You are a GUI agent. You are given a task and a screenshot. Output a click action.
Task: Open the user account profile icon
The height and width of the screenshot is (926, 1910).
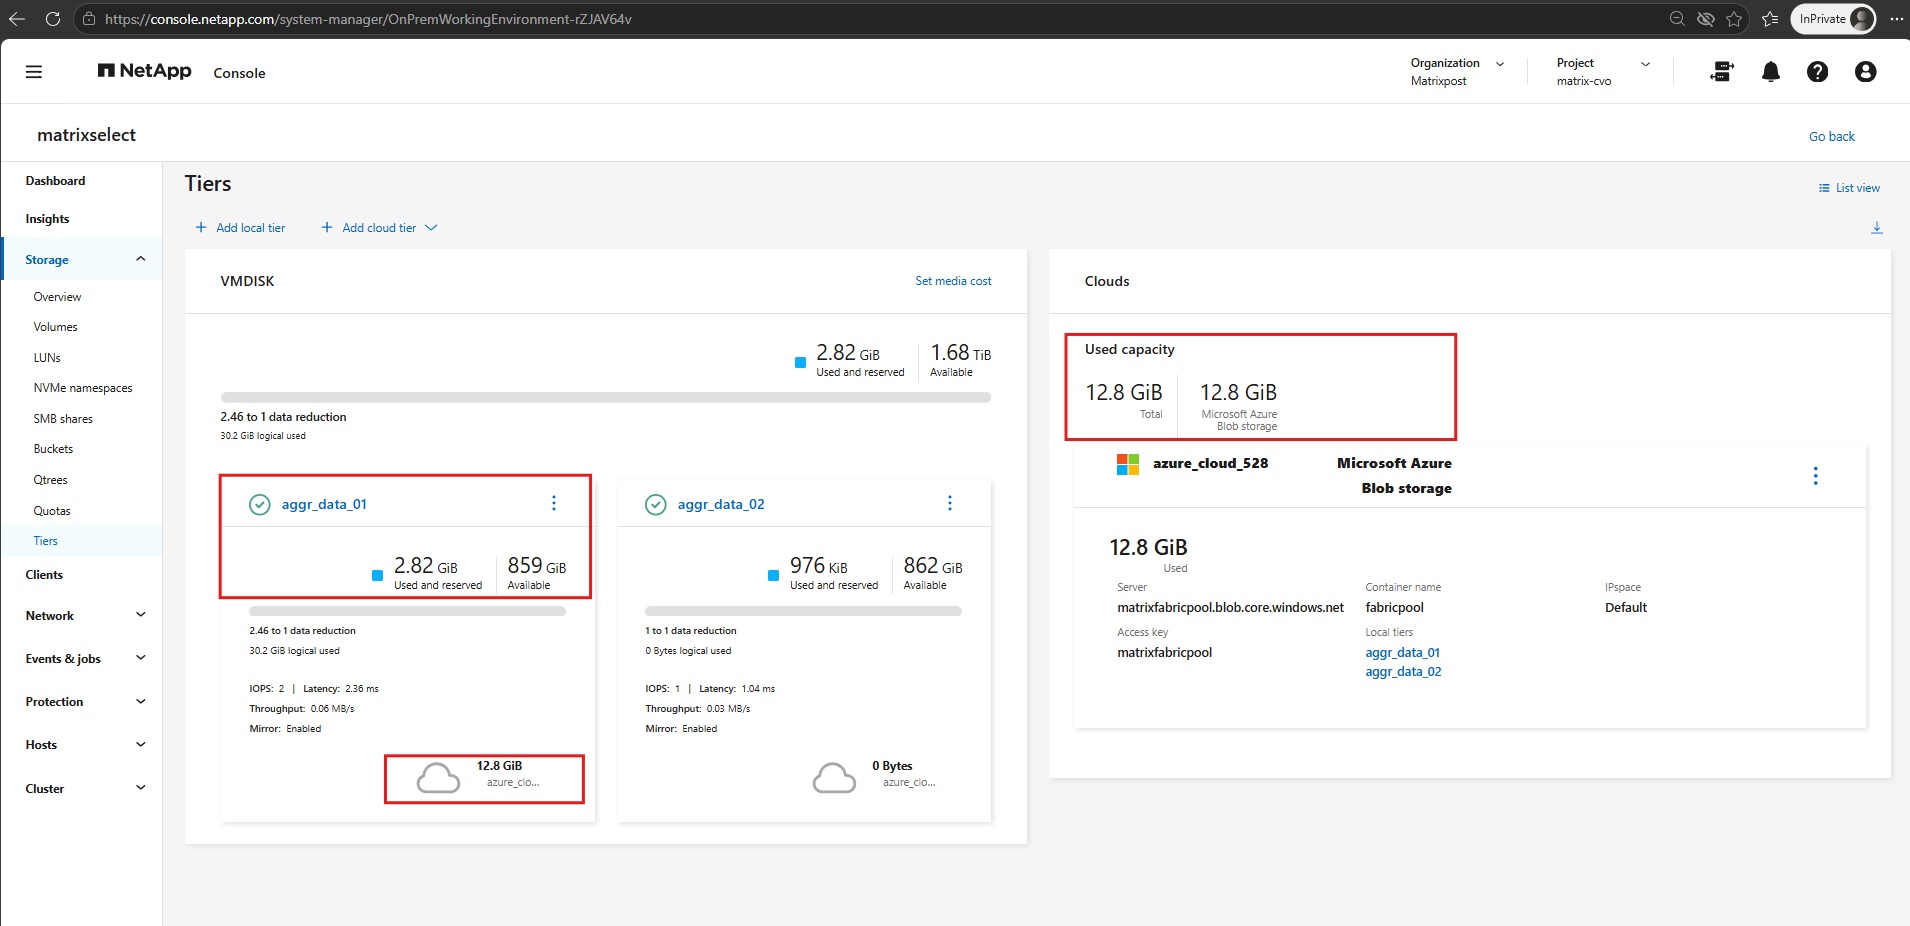(1865, 72)
